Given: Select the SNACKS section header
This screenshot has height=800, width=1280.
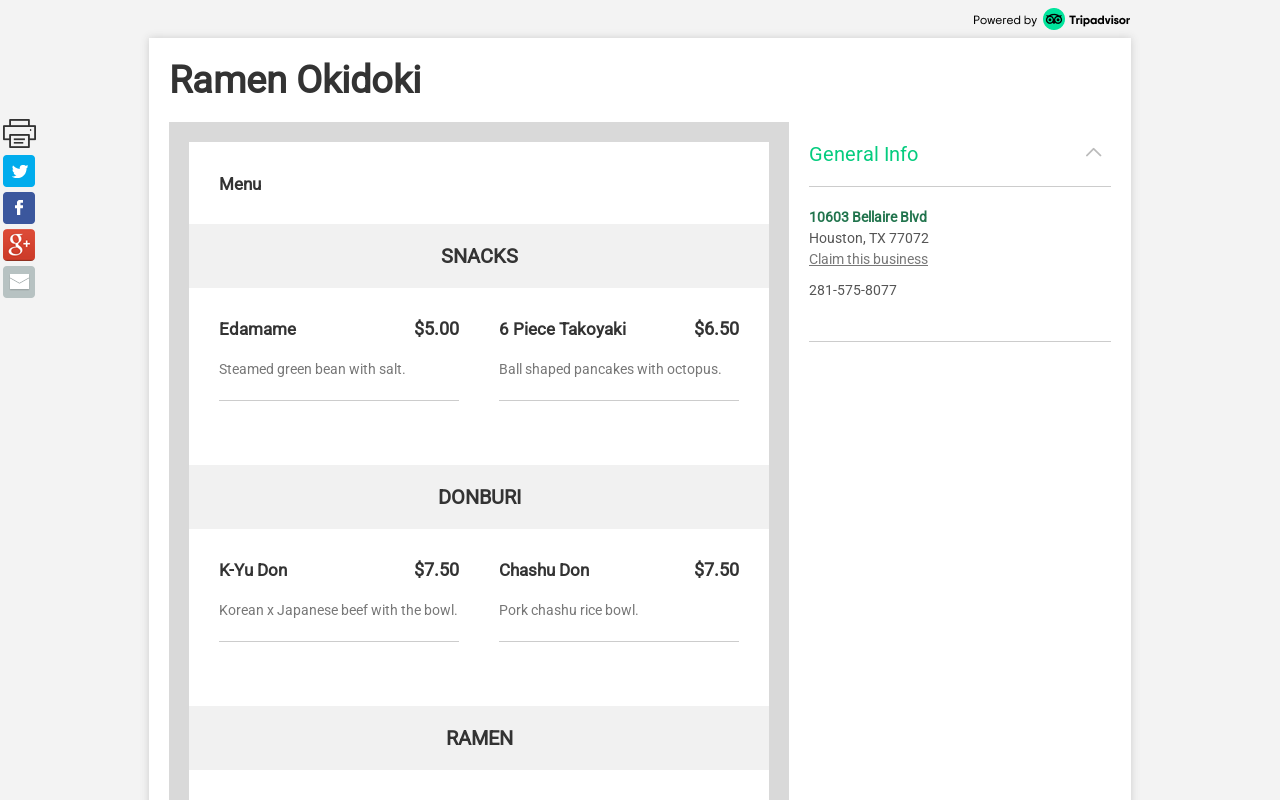Looking at the screenshot, I should tap(479, 256).
